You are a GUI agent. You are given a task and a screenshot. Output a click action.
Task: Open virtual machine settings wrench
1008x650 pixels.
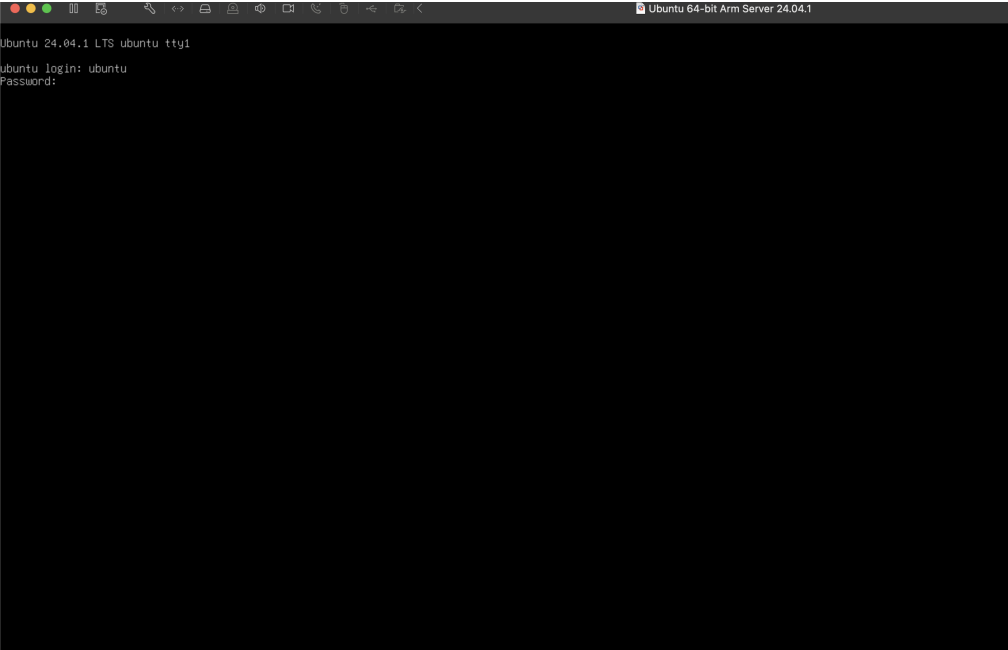tap(150, 10)
